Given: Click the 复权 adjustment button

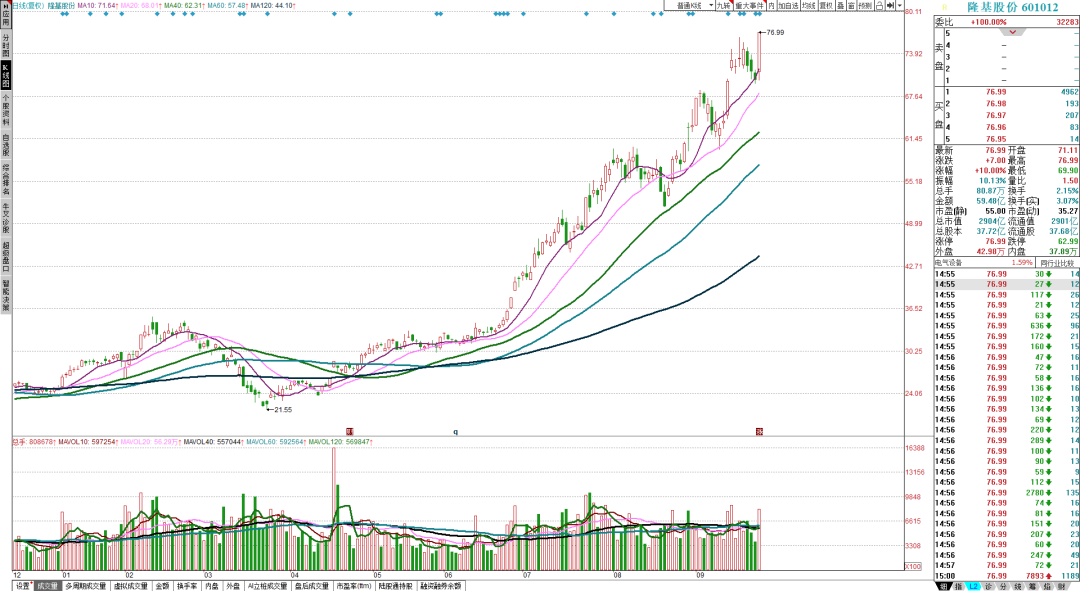Looking at the screenshot, I should coord(826,6).
